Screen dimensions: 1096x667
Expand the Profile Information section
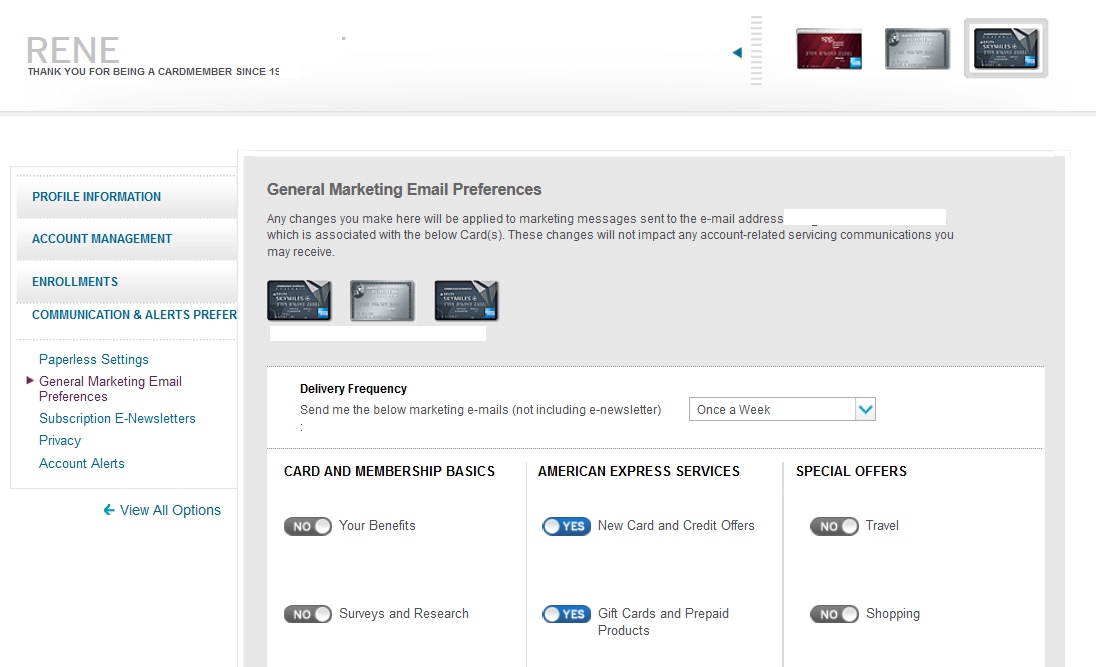[x=97, y=197]
